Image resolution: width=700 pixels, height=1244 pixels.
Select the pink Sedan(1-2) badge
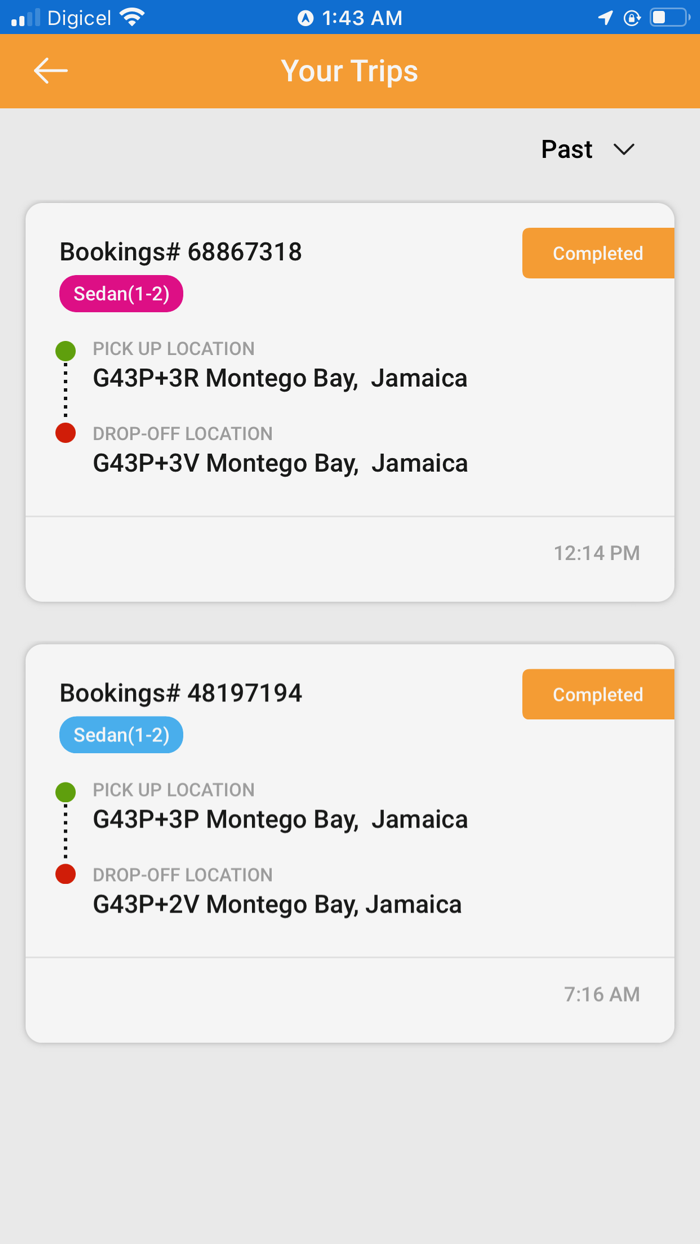coord(120,294)
